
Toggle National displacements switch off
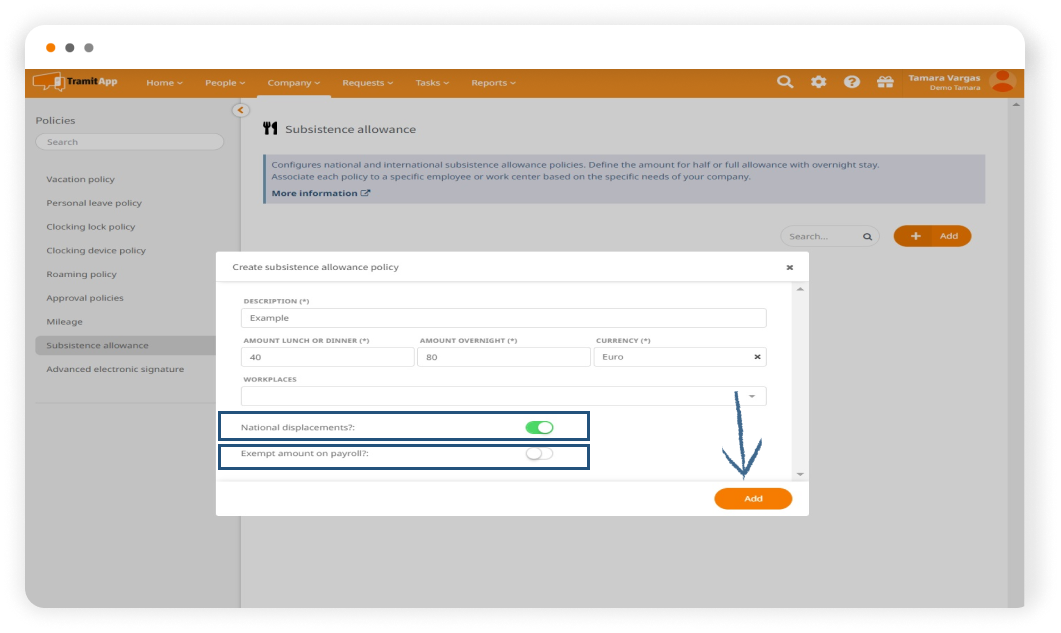pyautogui.click(x=539, y=427)
